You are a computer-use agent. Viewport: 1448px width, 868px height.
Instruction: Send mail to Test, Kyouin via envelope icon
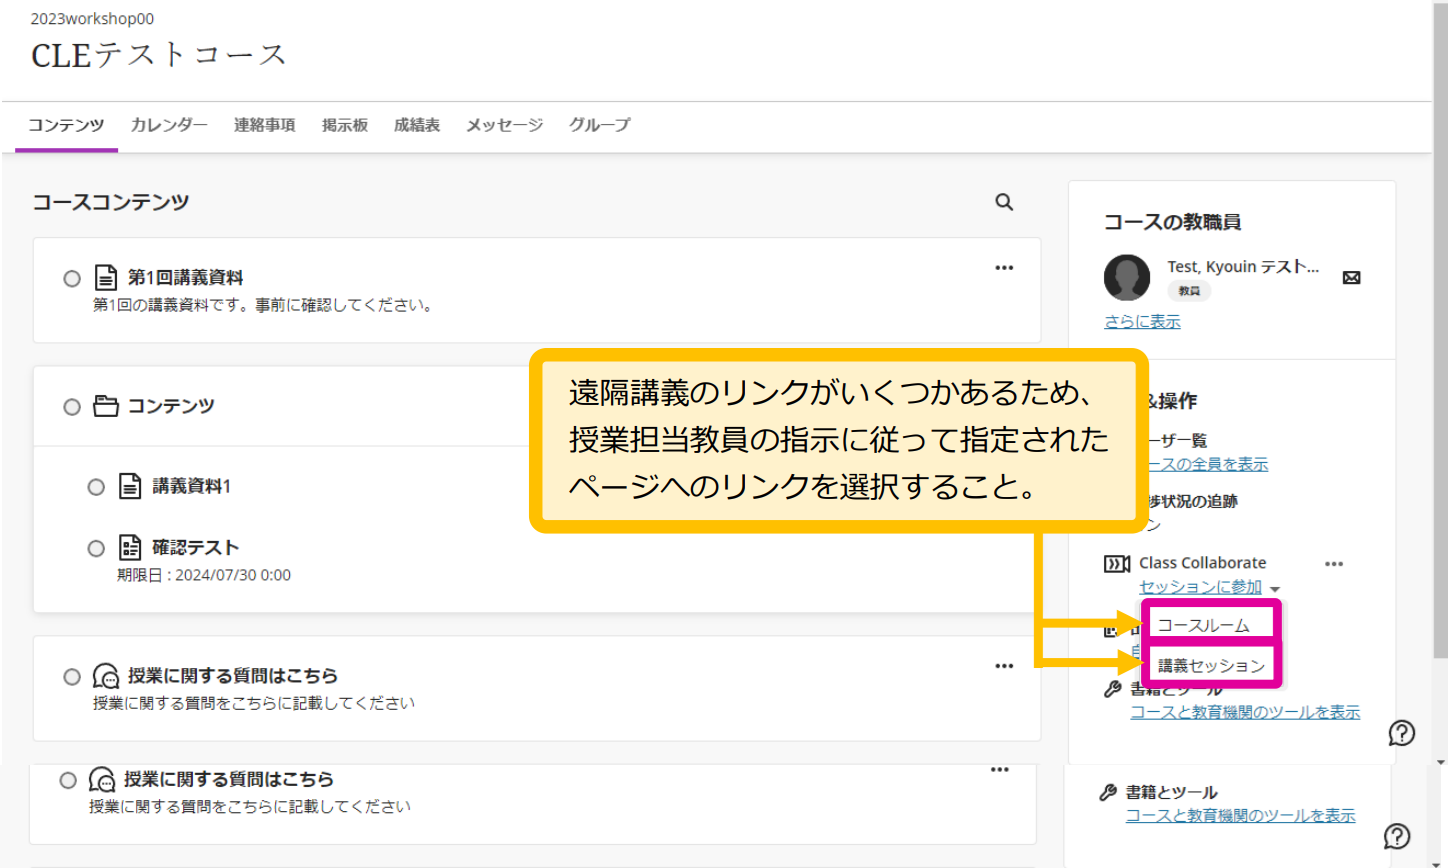[x=1351, y=278]
